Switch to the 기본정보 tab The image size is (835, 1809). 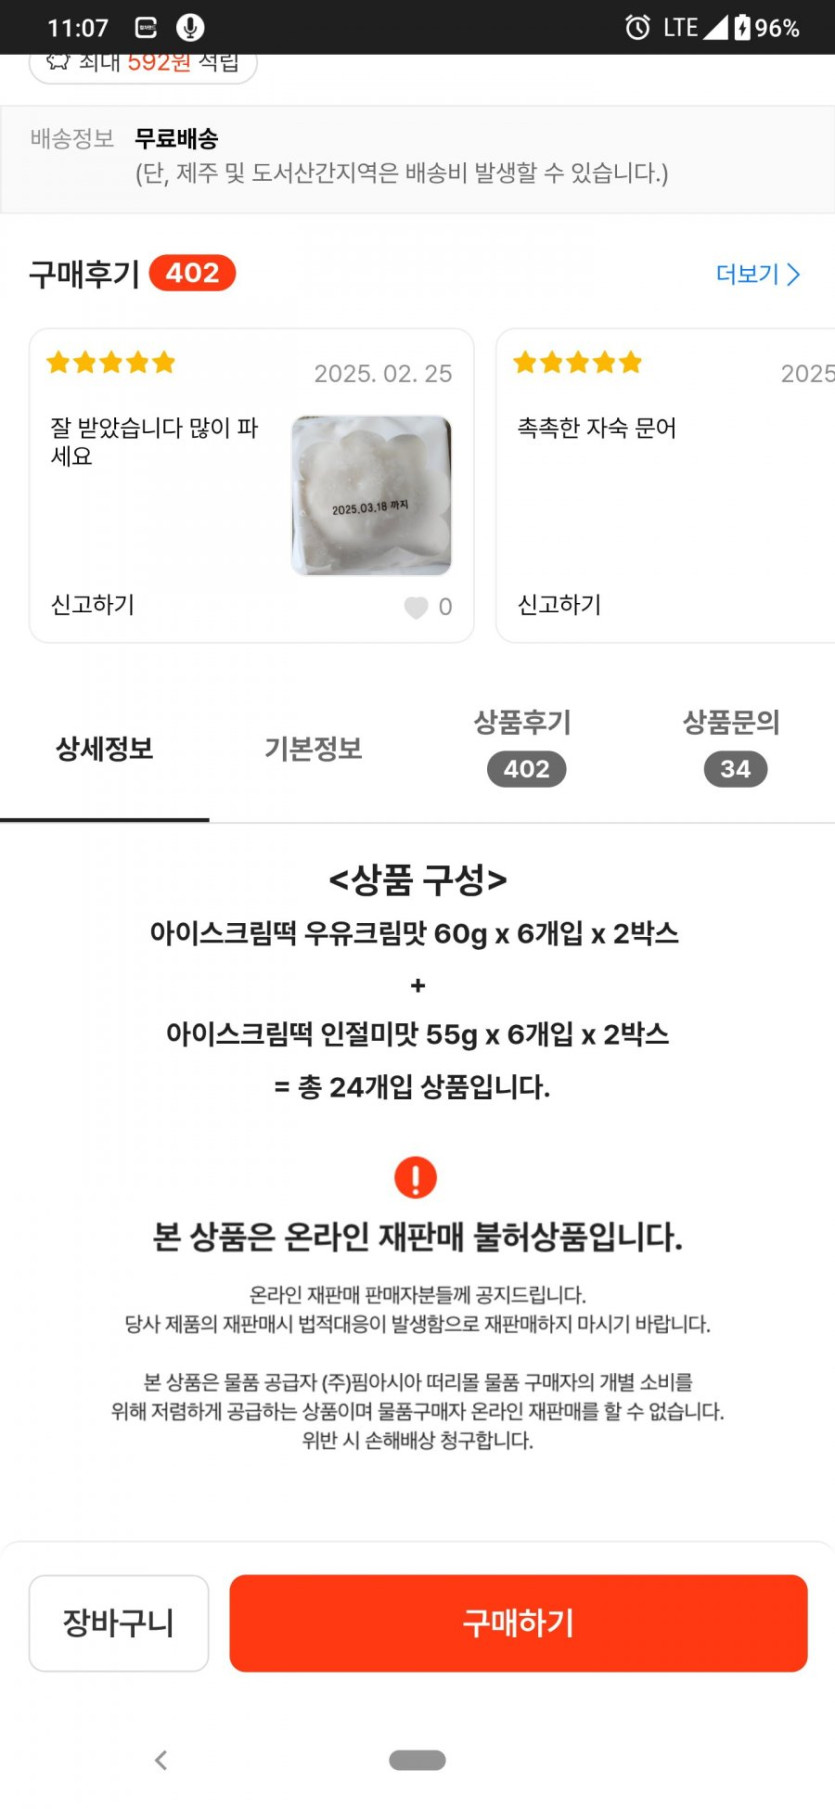coord(313,749)
